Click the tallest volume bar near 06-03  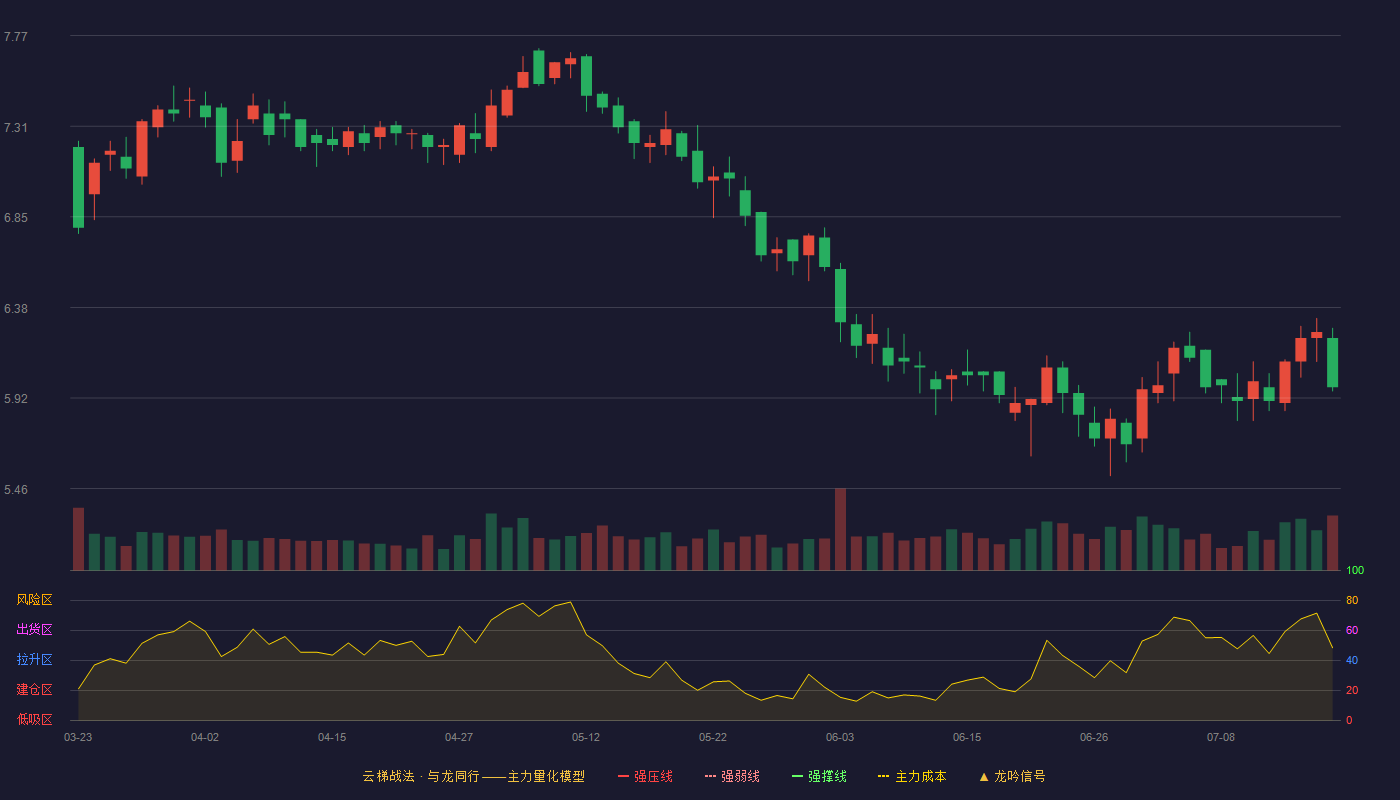(x=840, y=529)
